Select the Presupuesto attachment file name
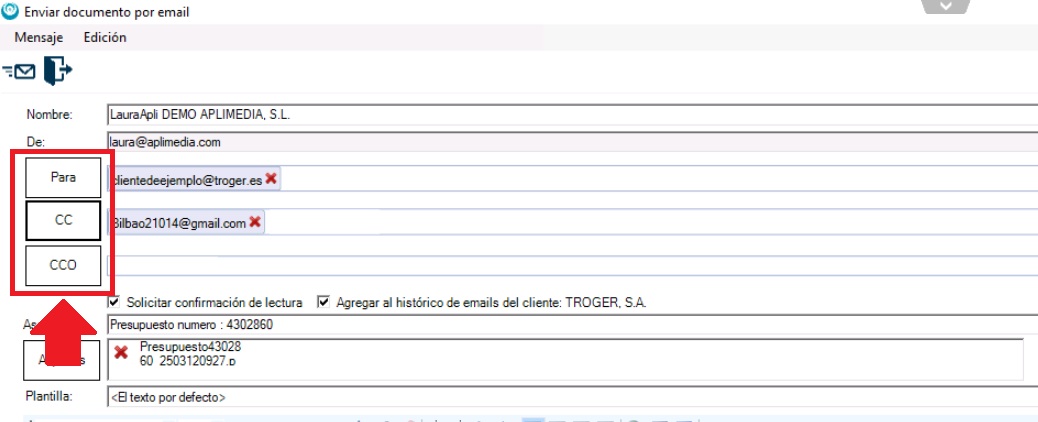 [x=190, y=353]
